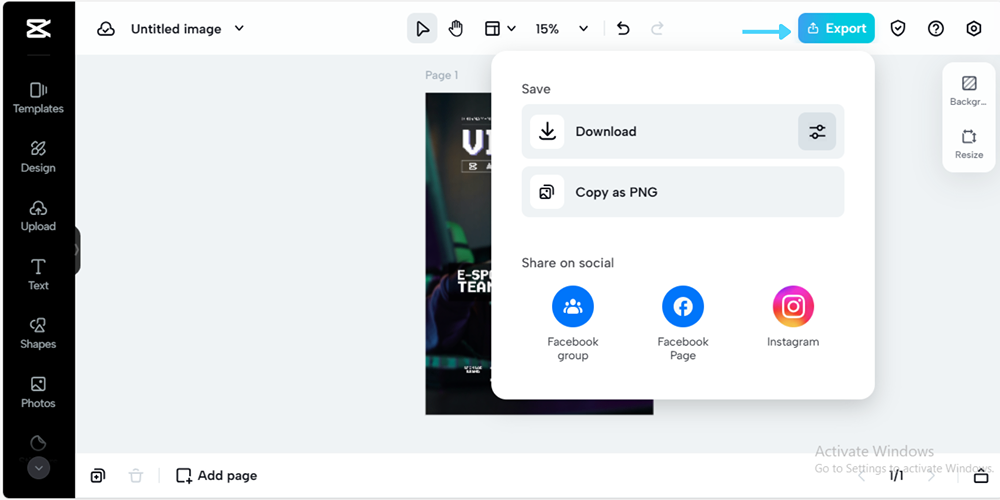Expand the layout options dropdown arrow
This screenshot has height=500, width=1000.
511,29
